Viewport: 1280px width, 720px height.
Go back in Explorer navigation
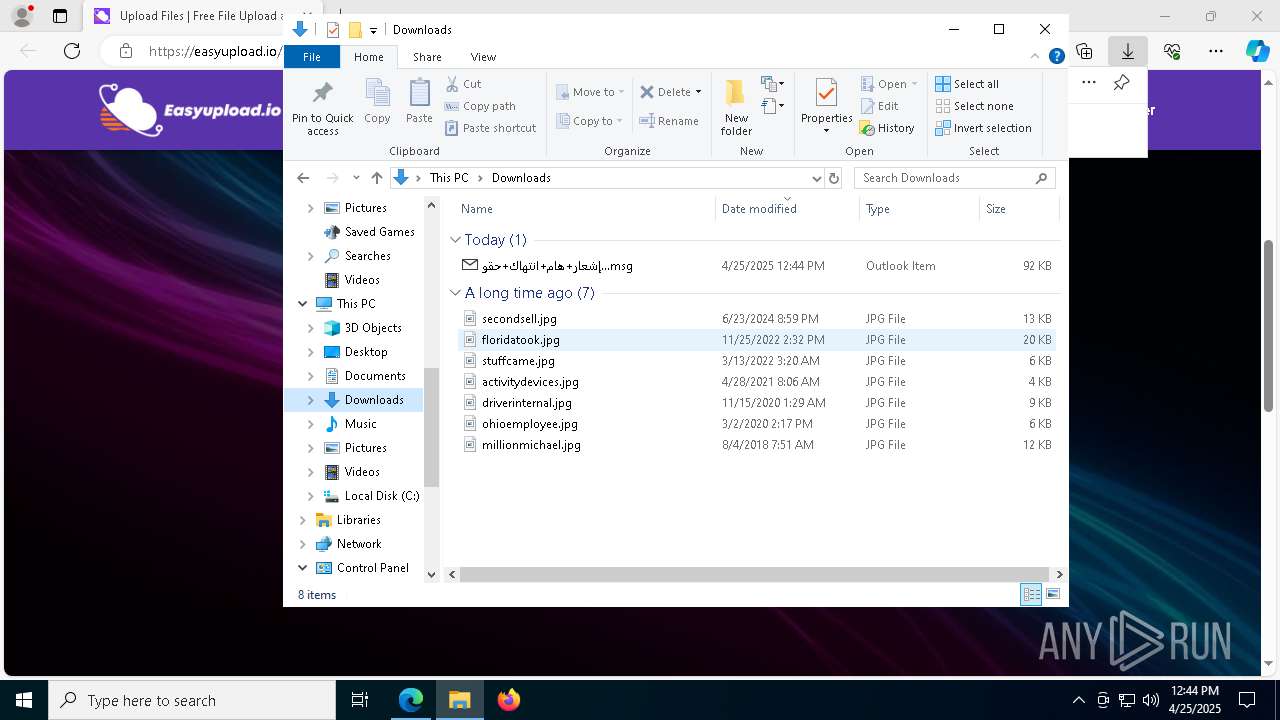303,178
